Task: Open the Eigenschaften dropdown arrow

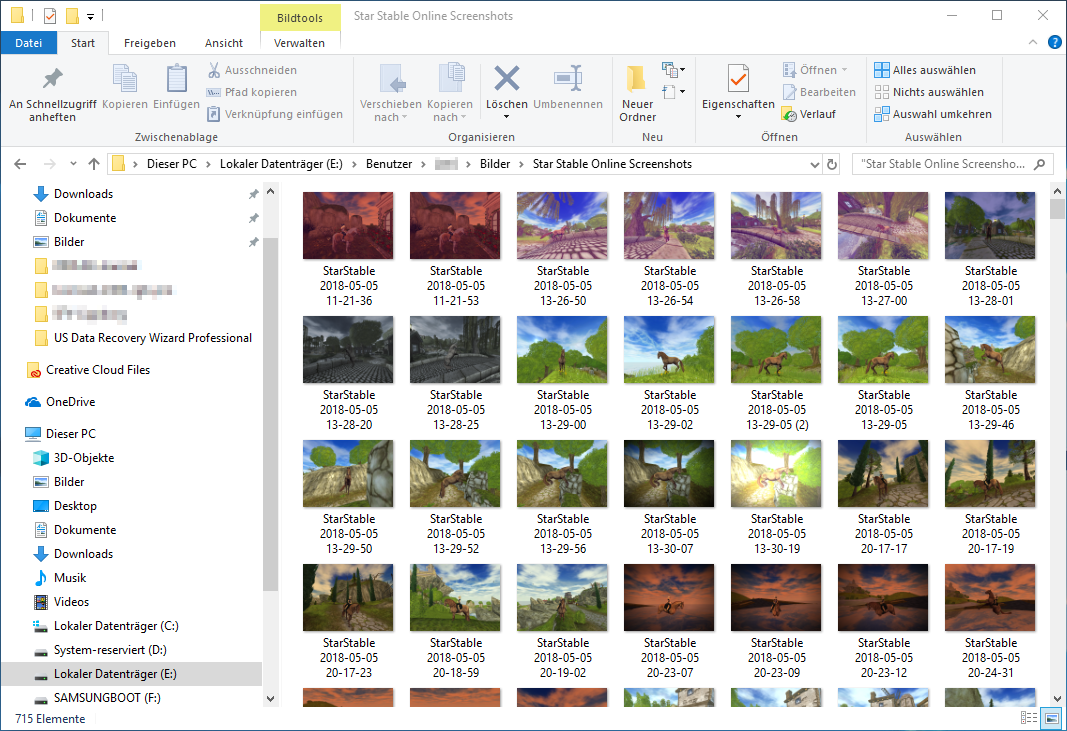Action: pos(738,117)
